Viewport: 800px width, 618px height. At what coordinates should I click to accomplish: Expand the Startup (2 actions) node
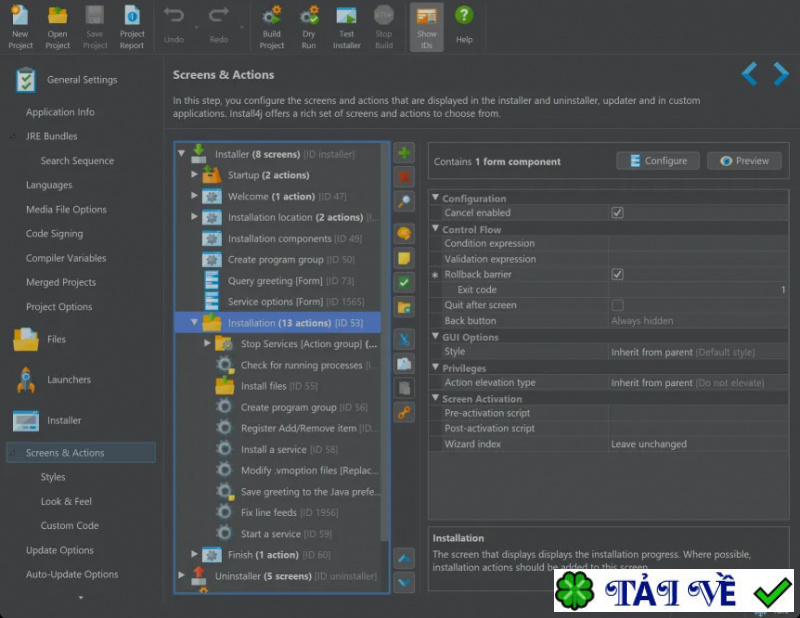(x=195, y=175)
